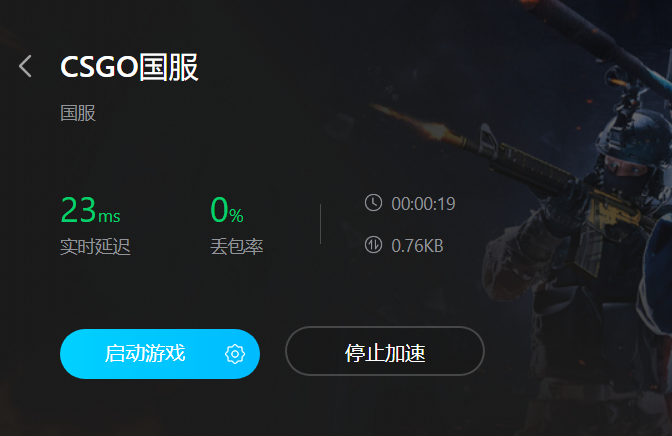The image size is (672, 436).
Task: Click the vertical divider between the stats
Action: point(321,224)
